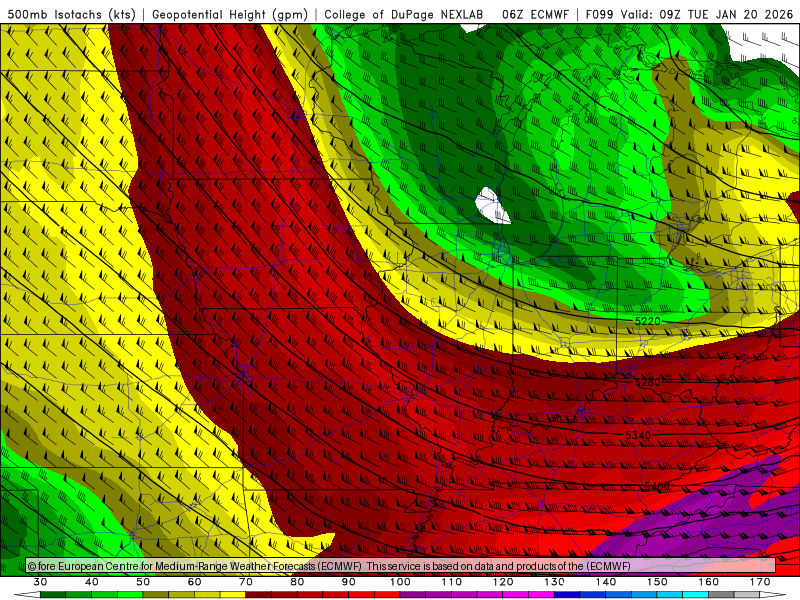
Task: Click the 70 value on the color scale
Action: coord(246,582)
